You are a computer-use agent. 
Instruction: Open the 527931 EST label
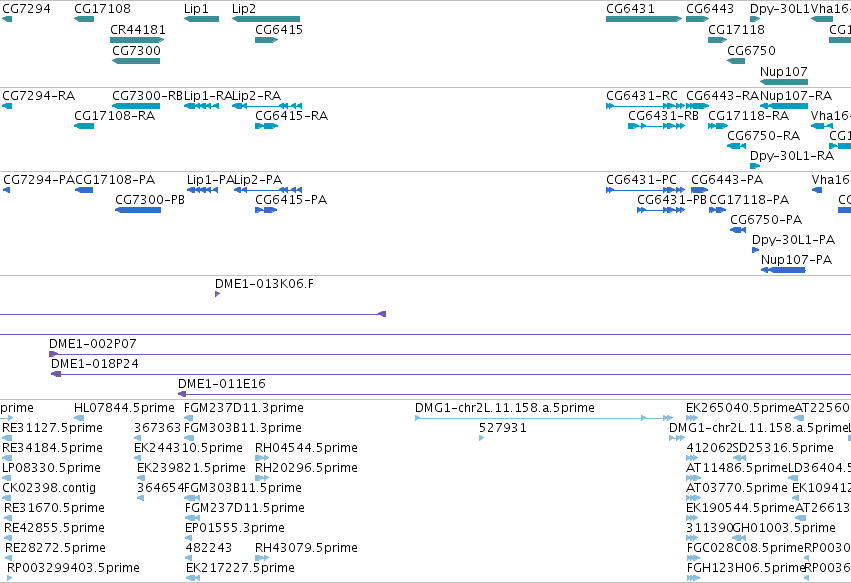503,428
